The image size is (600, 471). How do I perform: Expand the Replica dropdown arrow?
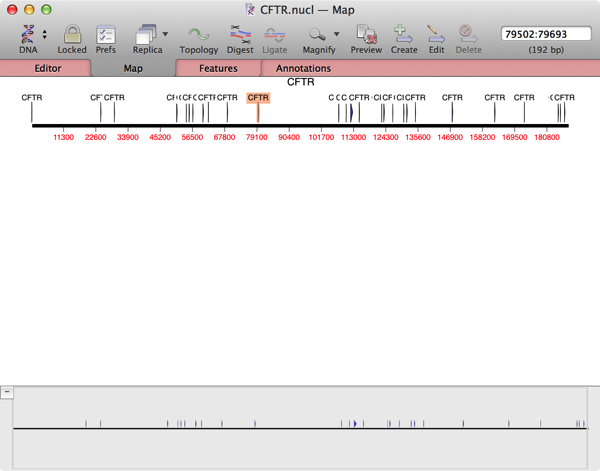165,34
